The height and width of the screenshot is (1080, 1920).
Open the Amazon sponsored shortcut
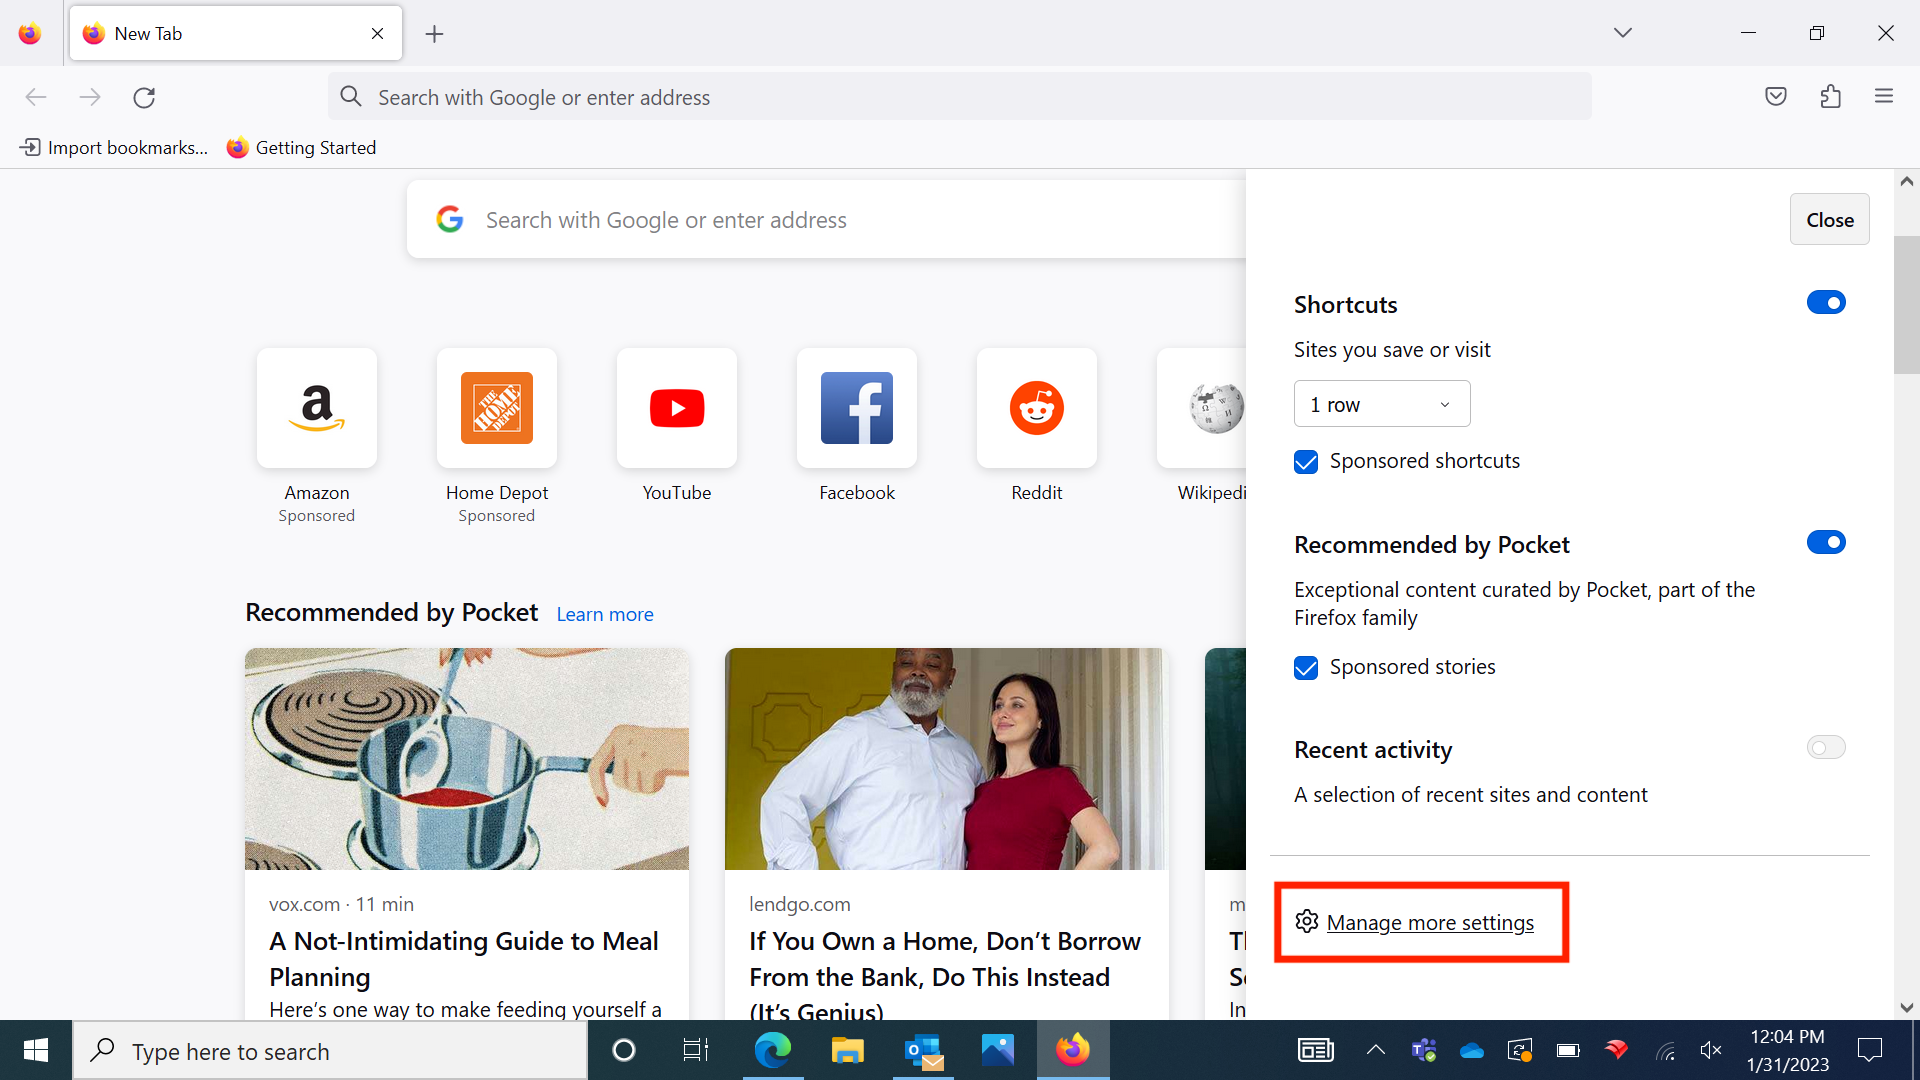pos(317,408)
